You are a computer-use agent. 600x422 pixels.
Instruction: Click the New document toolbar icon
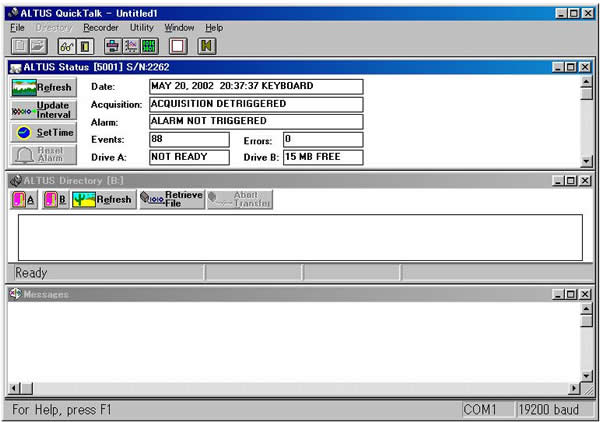20,46
